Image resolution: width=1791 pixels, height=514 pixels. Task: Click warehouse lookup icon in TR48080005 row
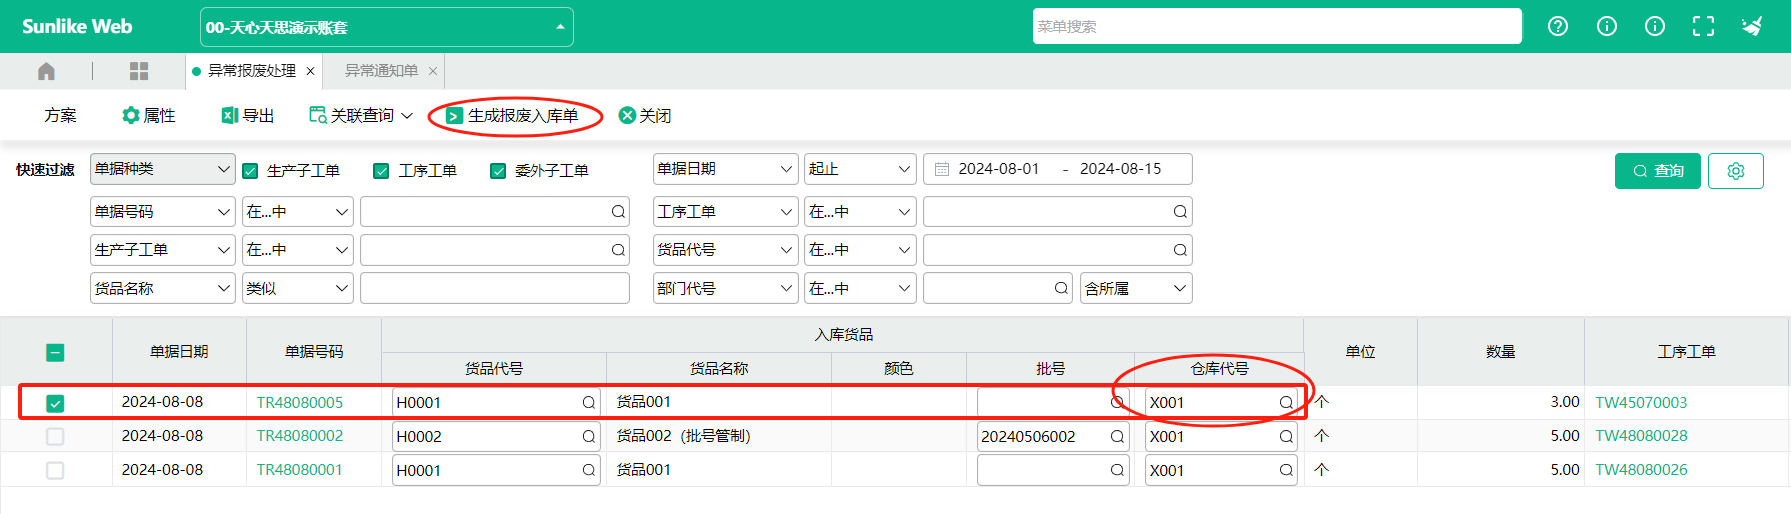1286,403
